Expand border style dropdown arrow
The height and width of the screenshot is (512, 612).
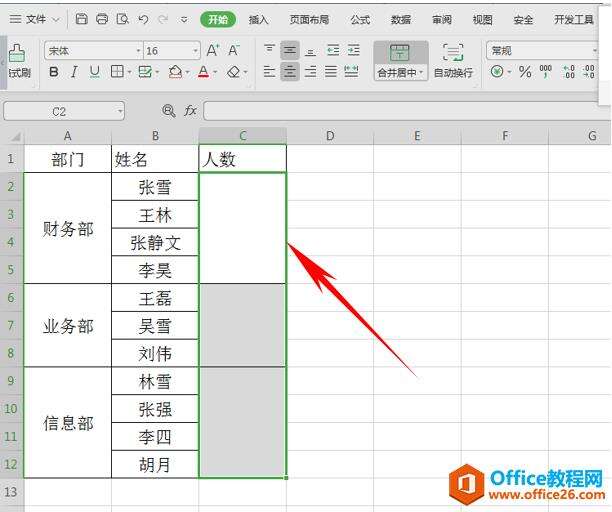point(128,72)
